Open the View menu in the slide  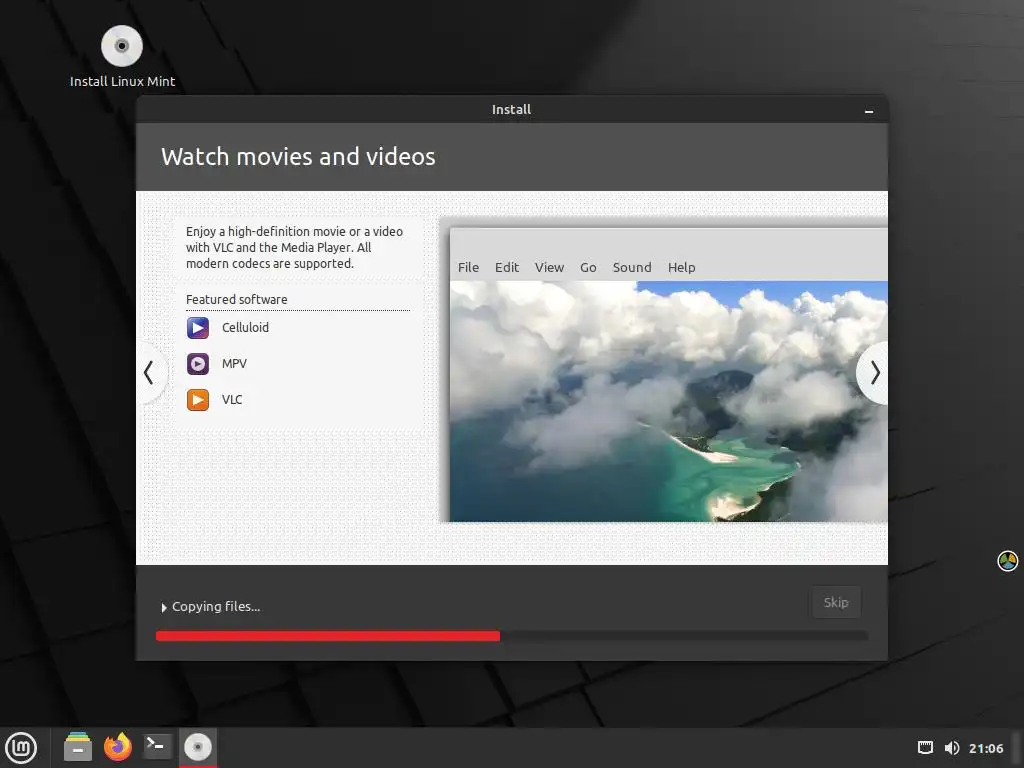coord(549,267)
